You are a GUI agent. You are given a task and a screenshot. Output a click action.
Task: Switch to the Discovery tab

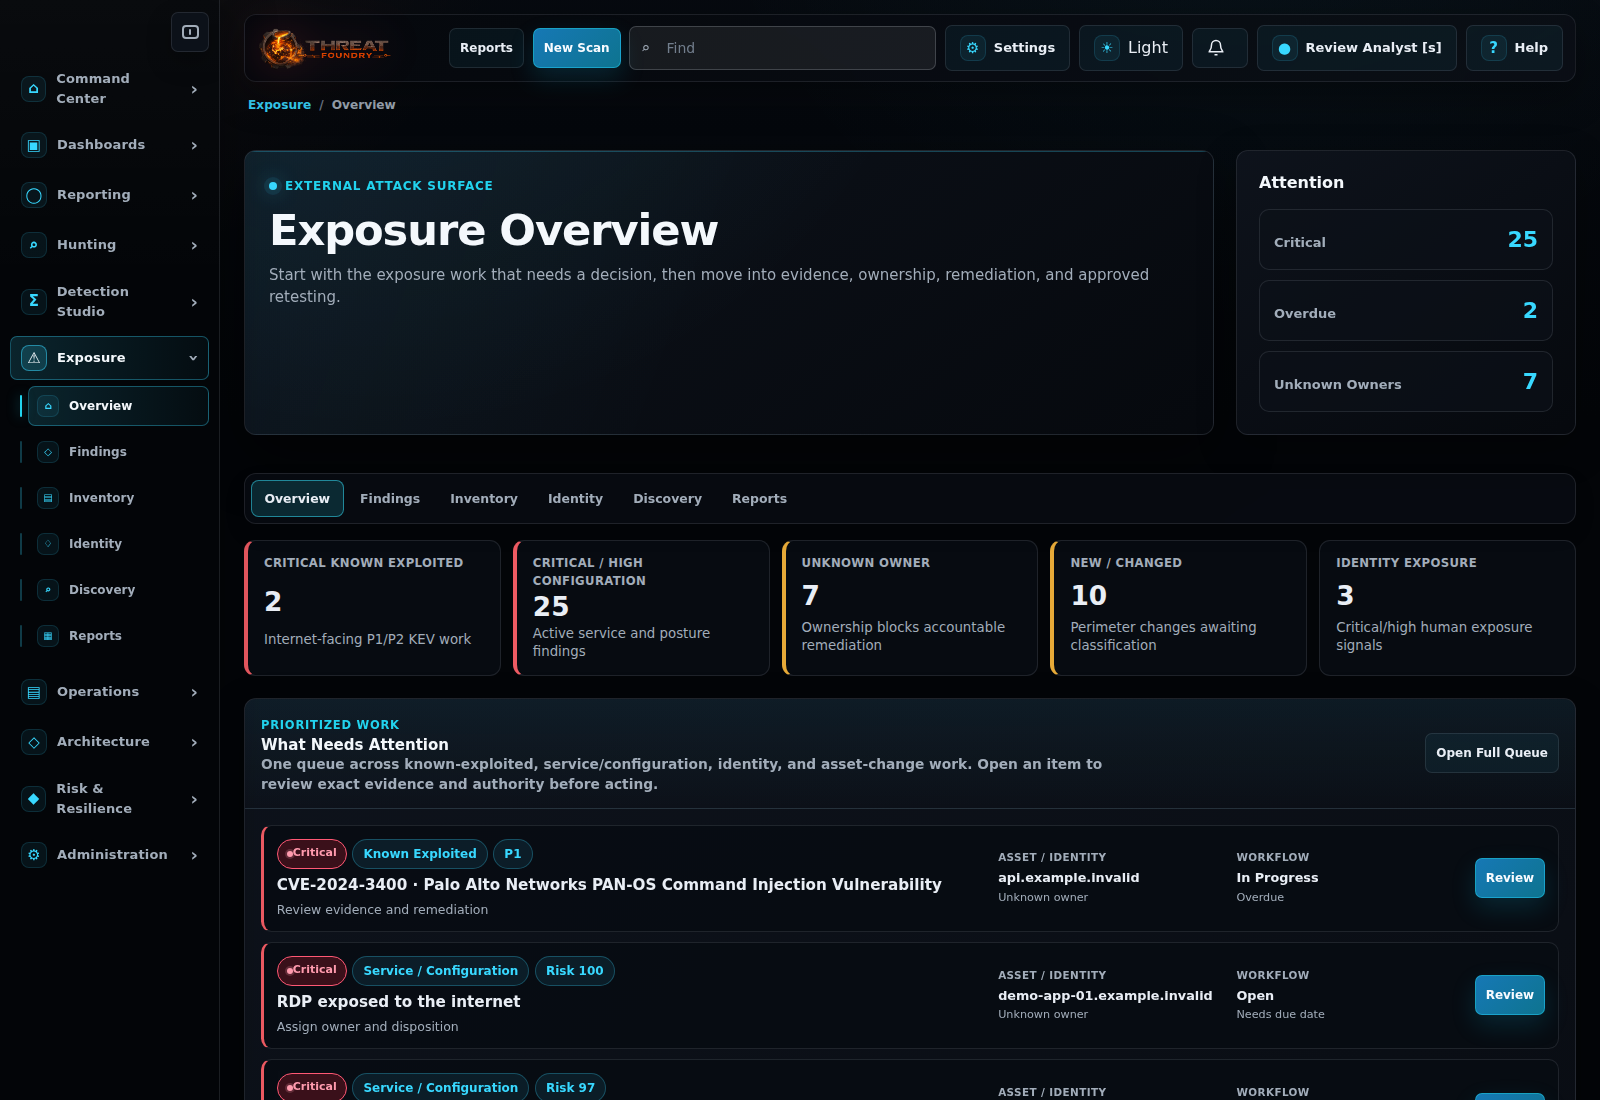click(667, 499)
